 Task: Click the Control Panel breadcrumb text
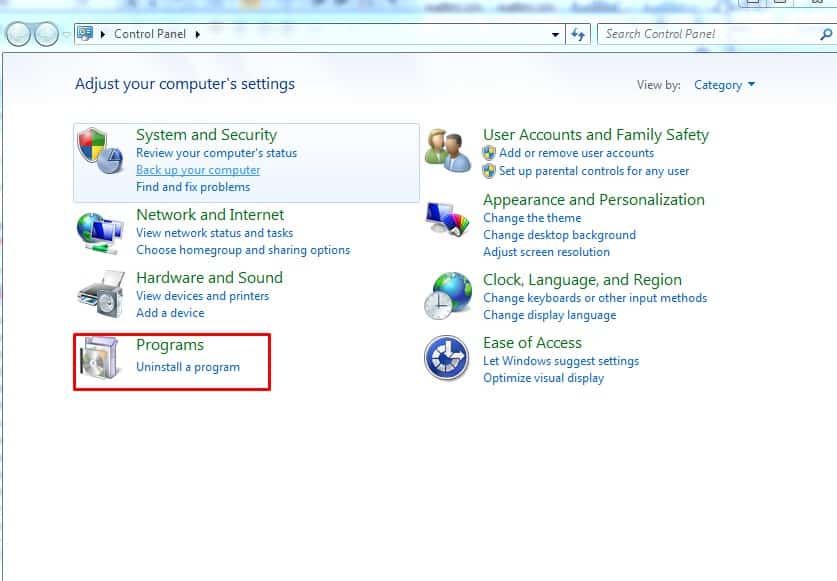point(149,34)
